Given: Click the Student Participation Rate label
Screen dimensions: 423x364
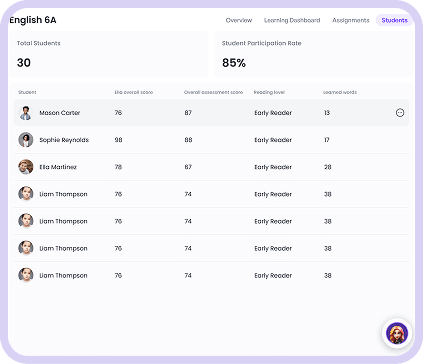Looking at the screenshot, I should [261, 43].
